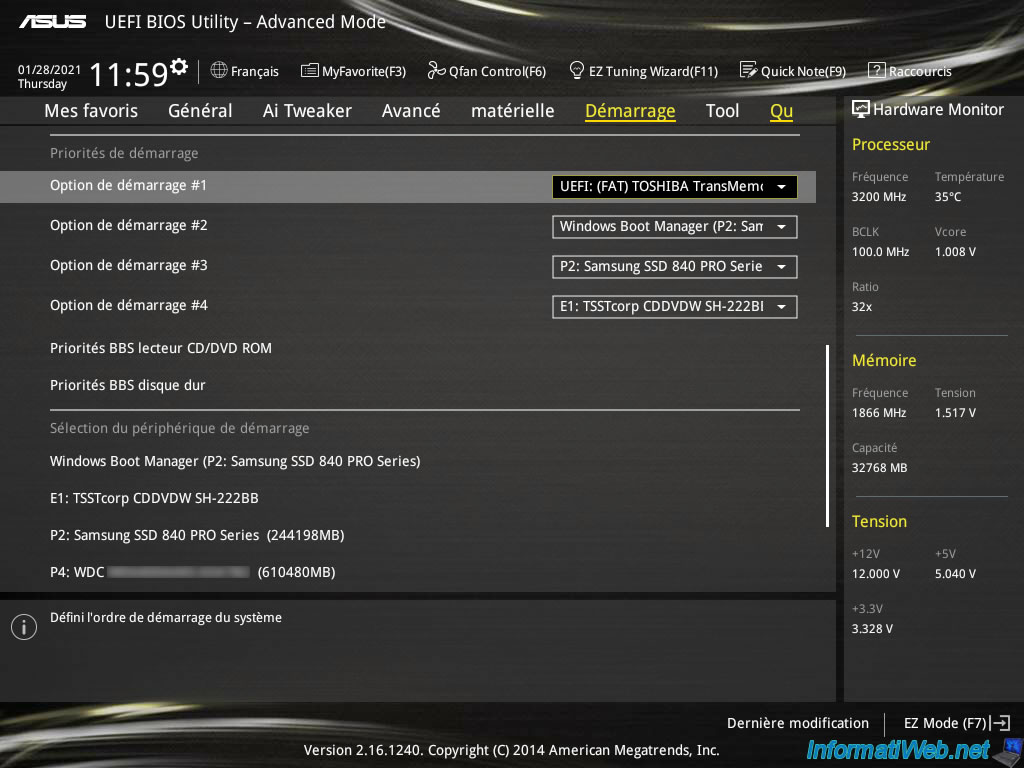This screenshot has width=1024, height=768.
Task: Click the 32x ratio value
Action: (x=861, y=307)
